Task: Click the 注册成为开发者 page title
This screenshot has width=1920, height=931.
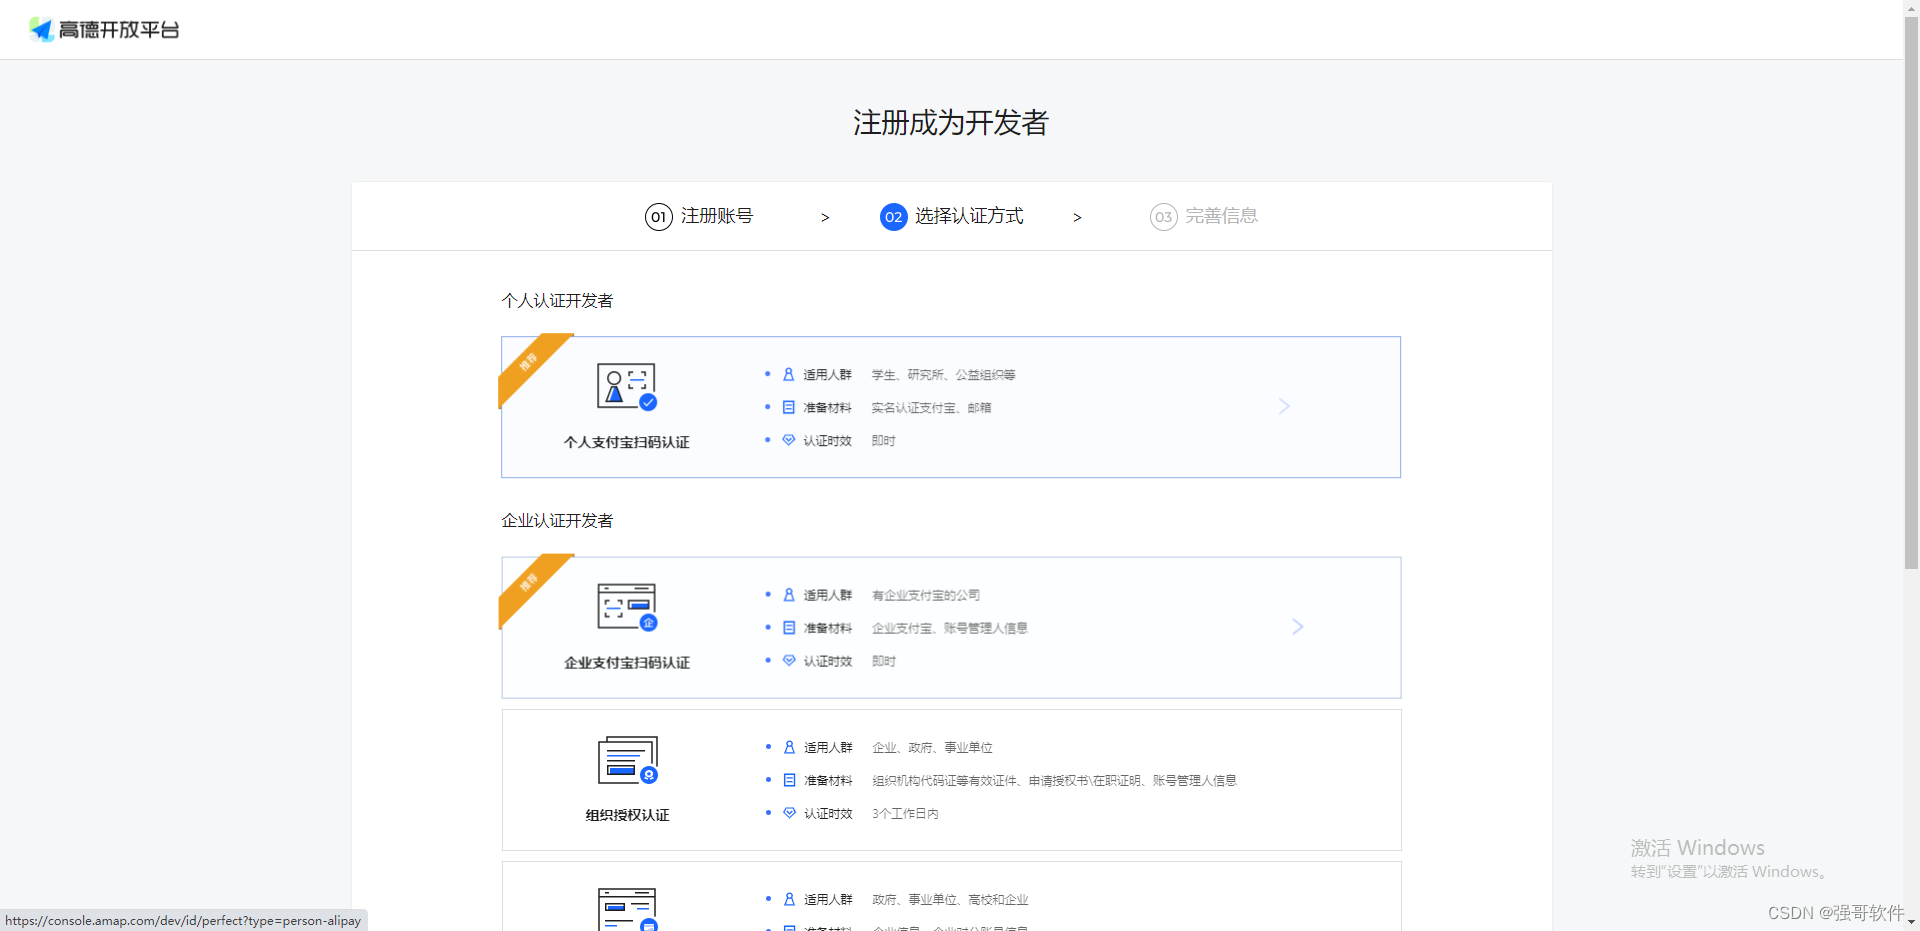Action: 950,123
